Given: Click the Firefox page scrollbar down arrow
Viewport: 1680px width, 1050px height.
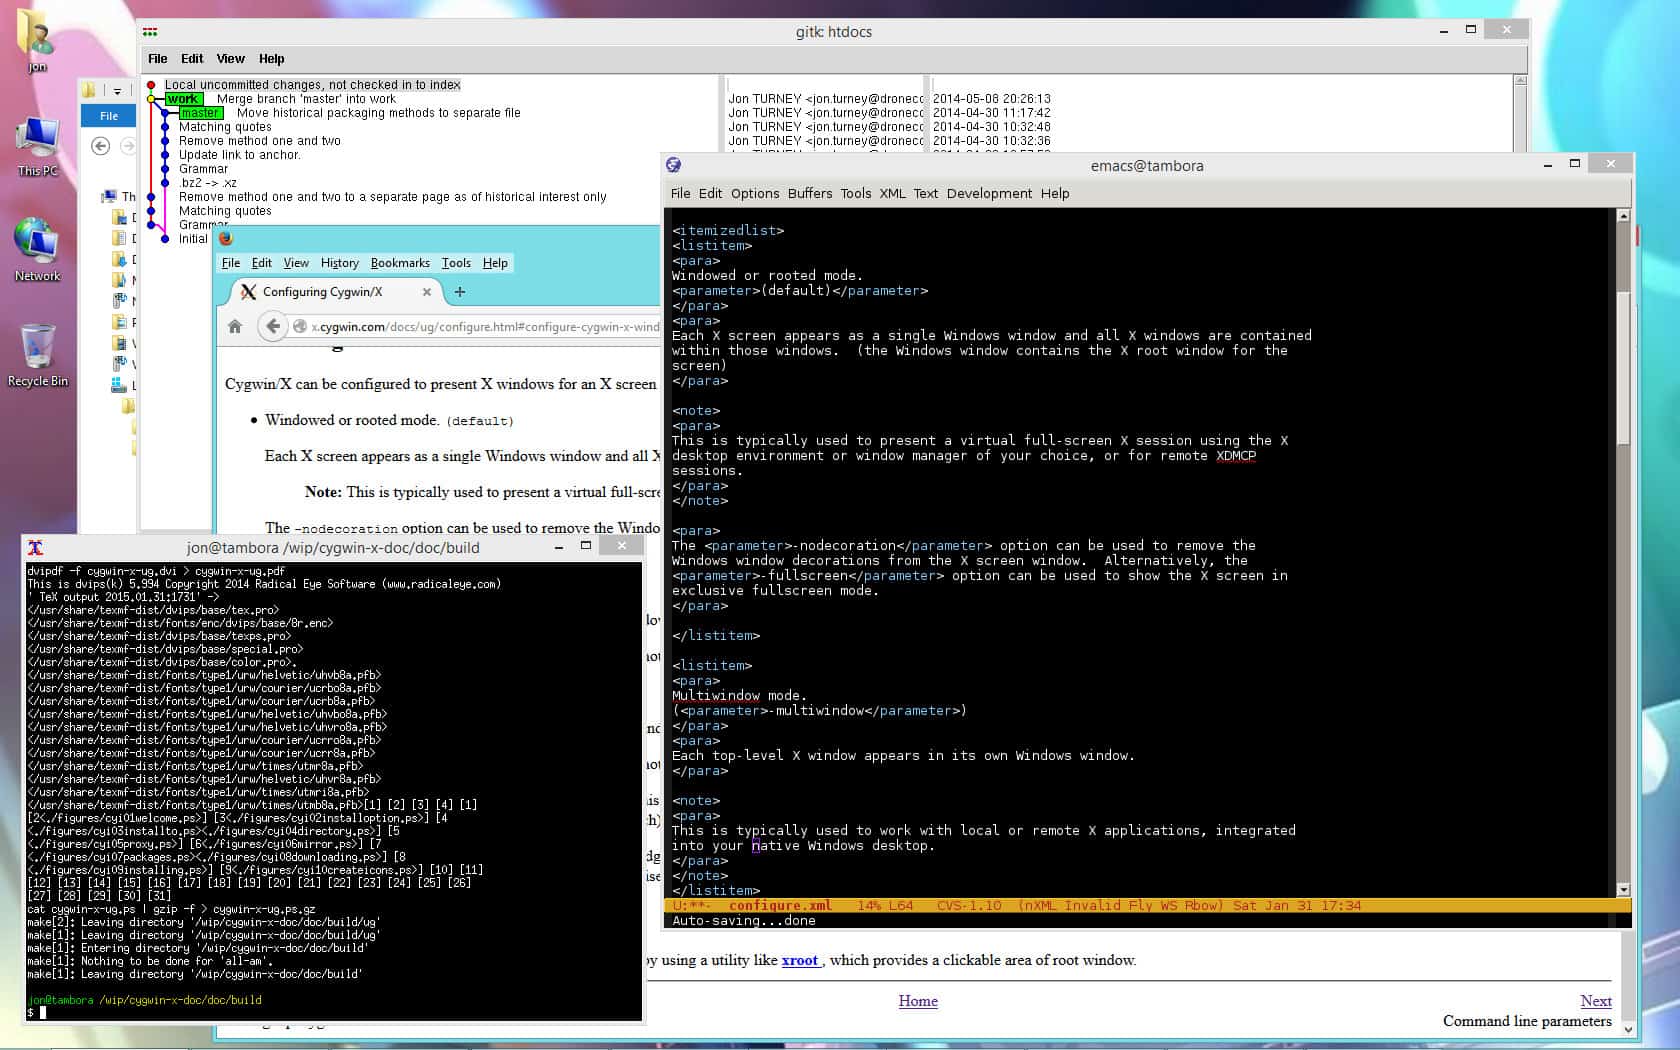Looking at the screenshot, I should (1629, 1030).
